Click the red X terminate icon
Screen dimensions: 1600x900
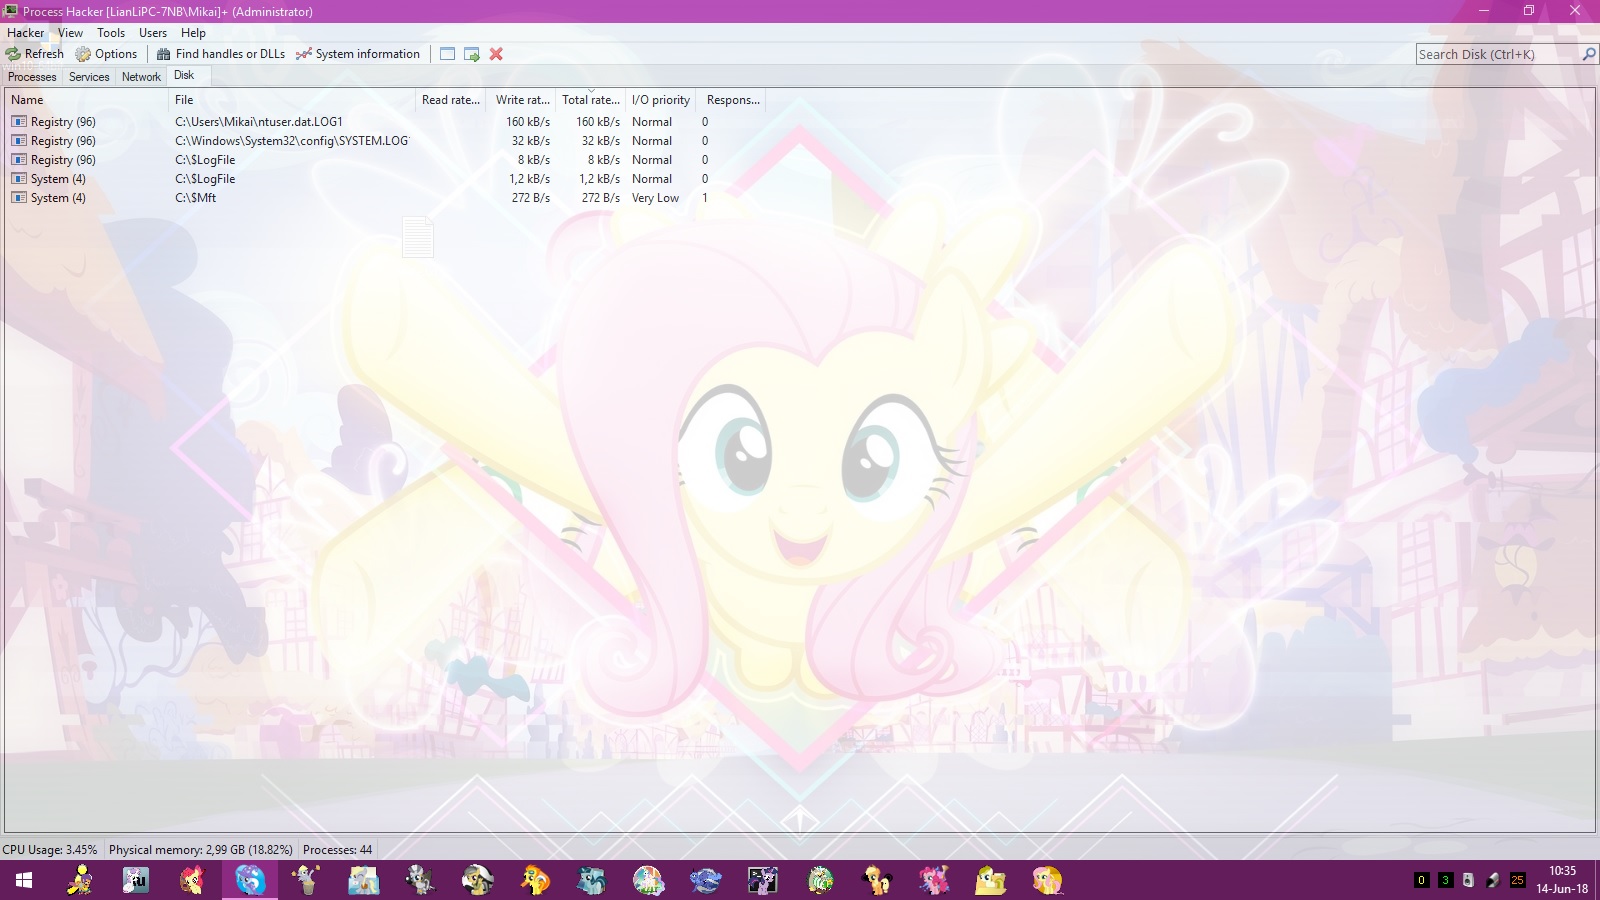[496, 54]
